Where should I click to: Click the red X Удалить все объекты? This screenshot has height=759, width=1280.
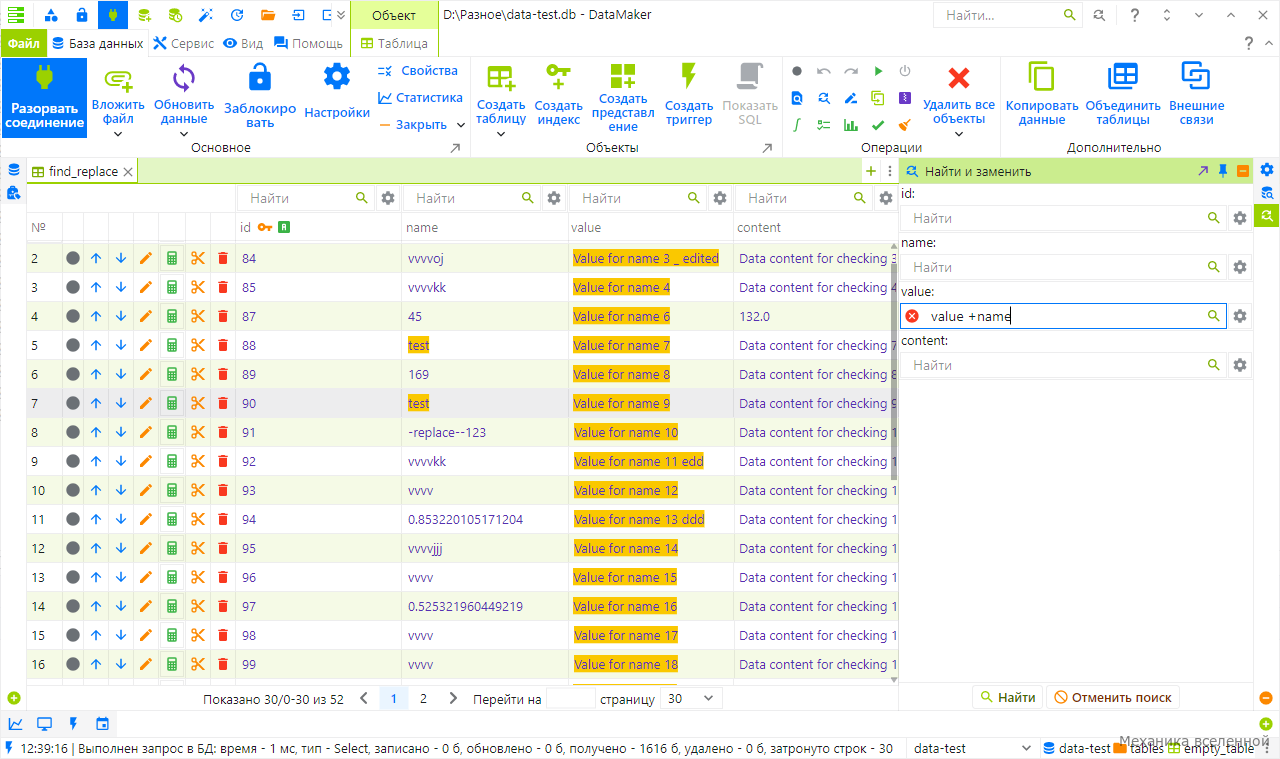pos(958,78)
